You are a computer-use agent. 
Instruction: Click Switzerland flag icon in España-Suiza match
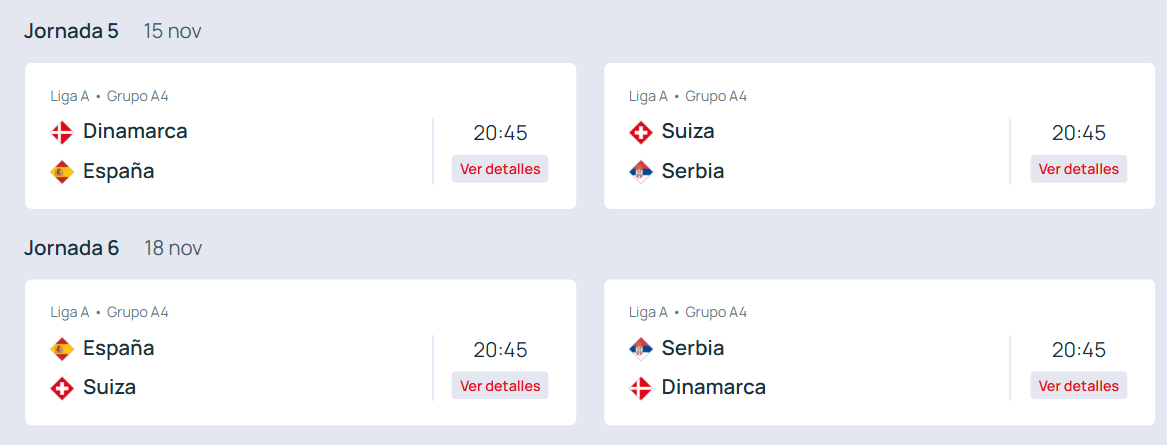tap(62, 388)
